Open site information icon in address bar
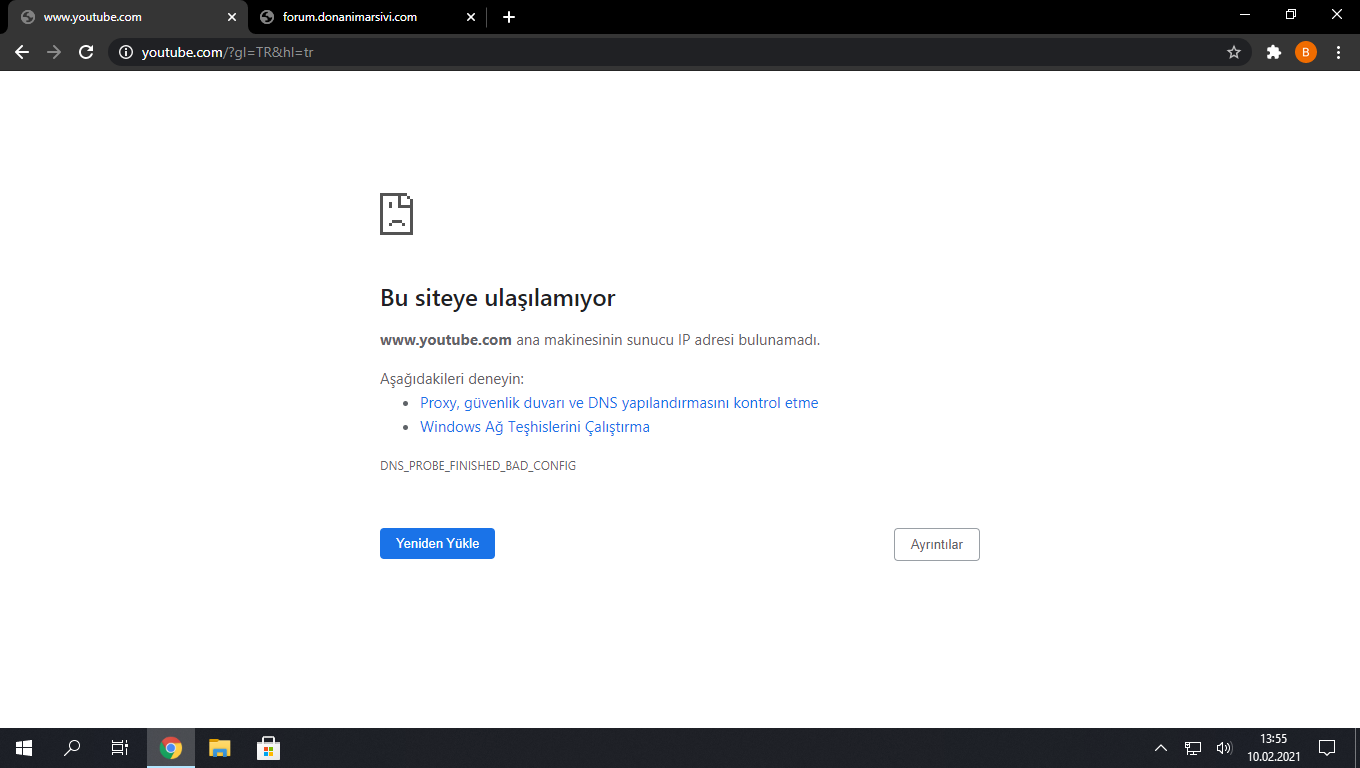The width and height of the screenshot is (1360, 768). (x=126, y=52)
